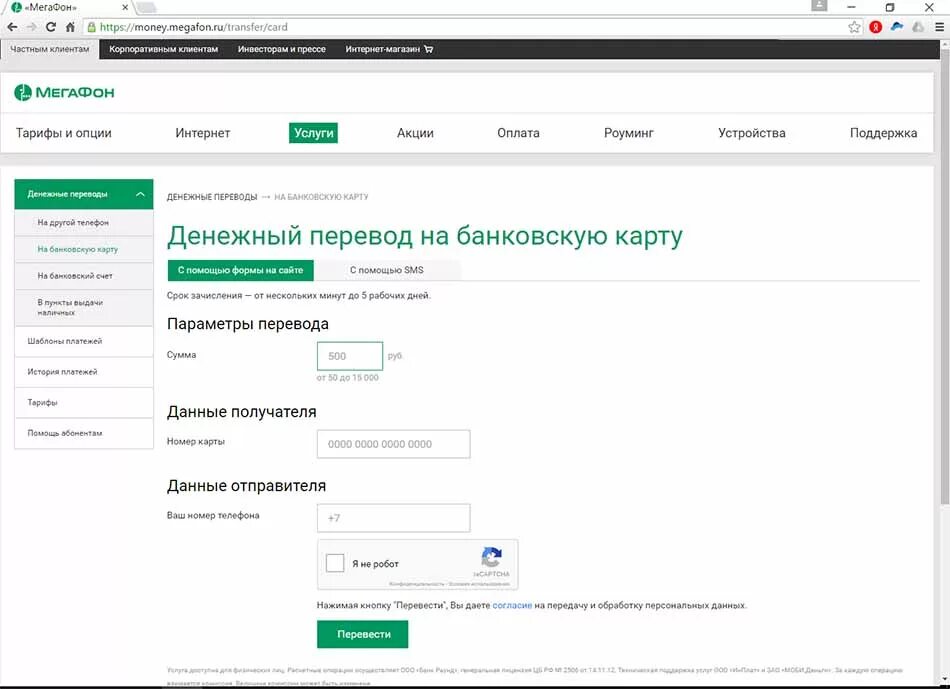Switch to the С помощью SMS tab
The width and height of the screenshot is (950, 689).
(387, 270)
